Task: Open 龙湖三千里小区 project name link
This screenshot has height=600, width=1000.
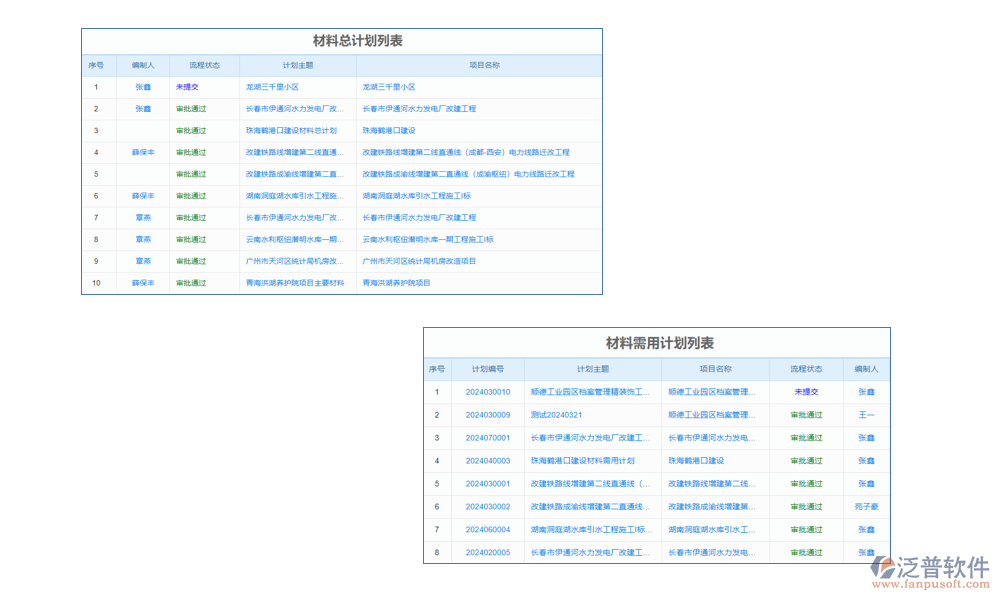Action: pyautogui.click(x=388, y=87)
